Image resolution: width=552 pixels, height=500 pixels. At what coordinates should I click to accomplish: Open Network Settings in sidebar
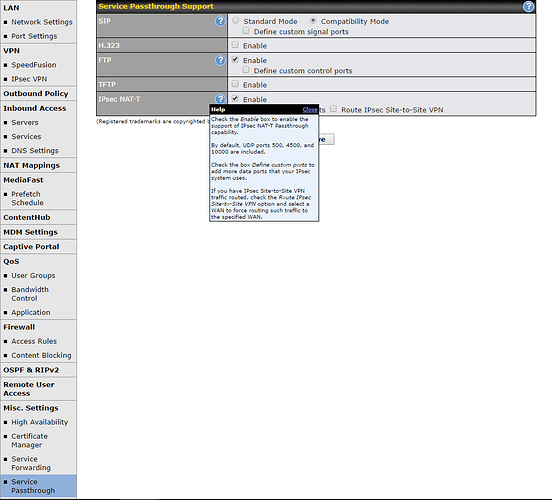pyautogui.click(x=42, y=22)
